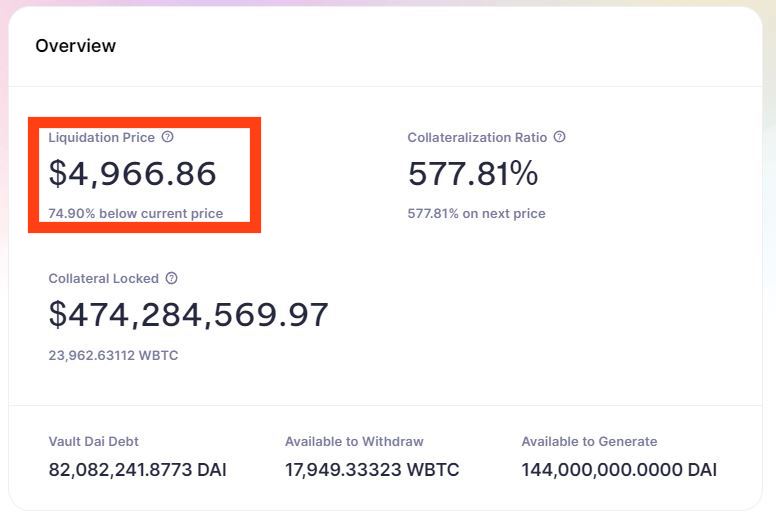Click the $474,284,569.97 collateral value
The height and width of the screenshot is (522, 776).
(188, 315)
